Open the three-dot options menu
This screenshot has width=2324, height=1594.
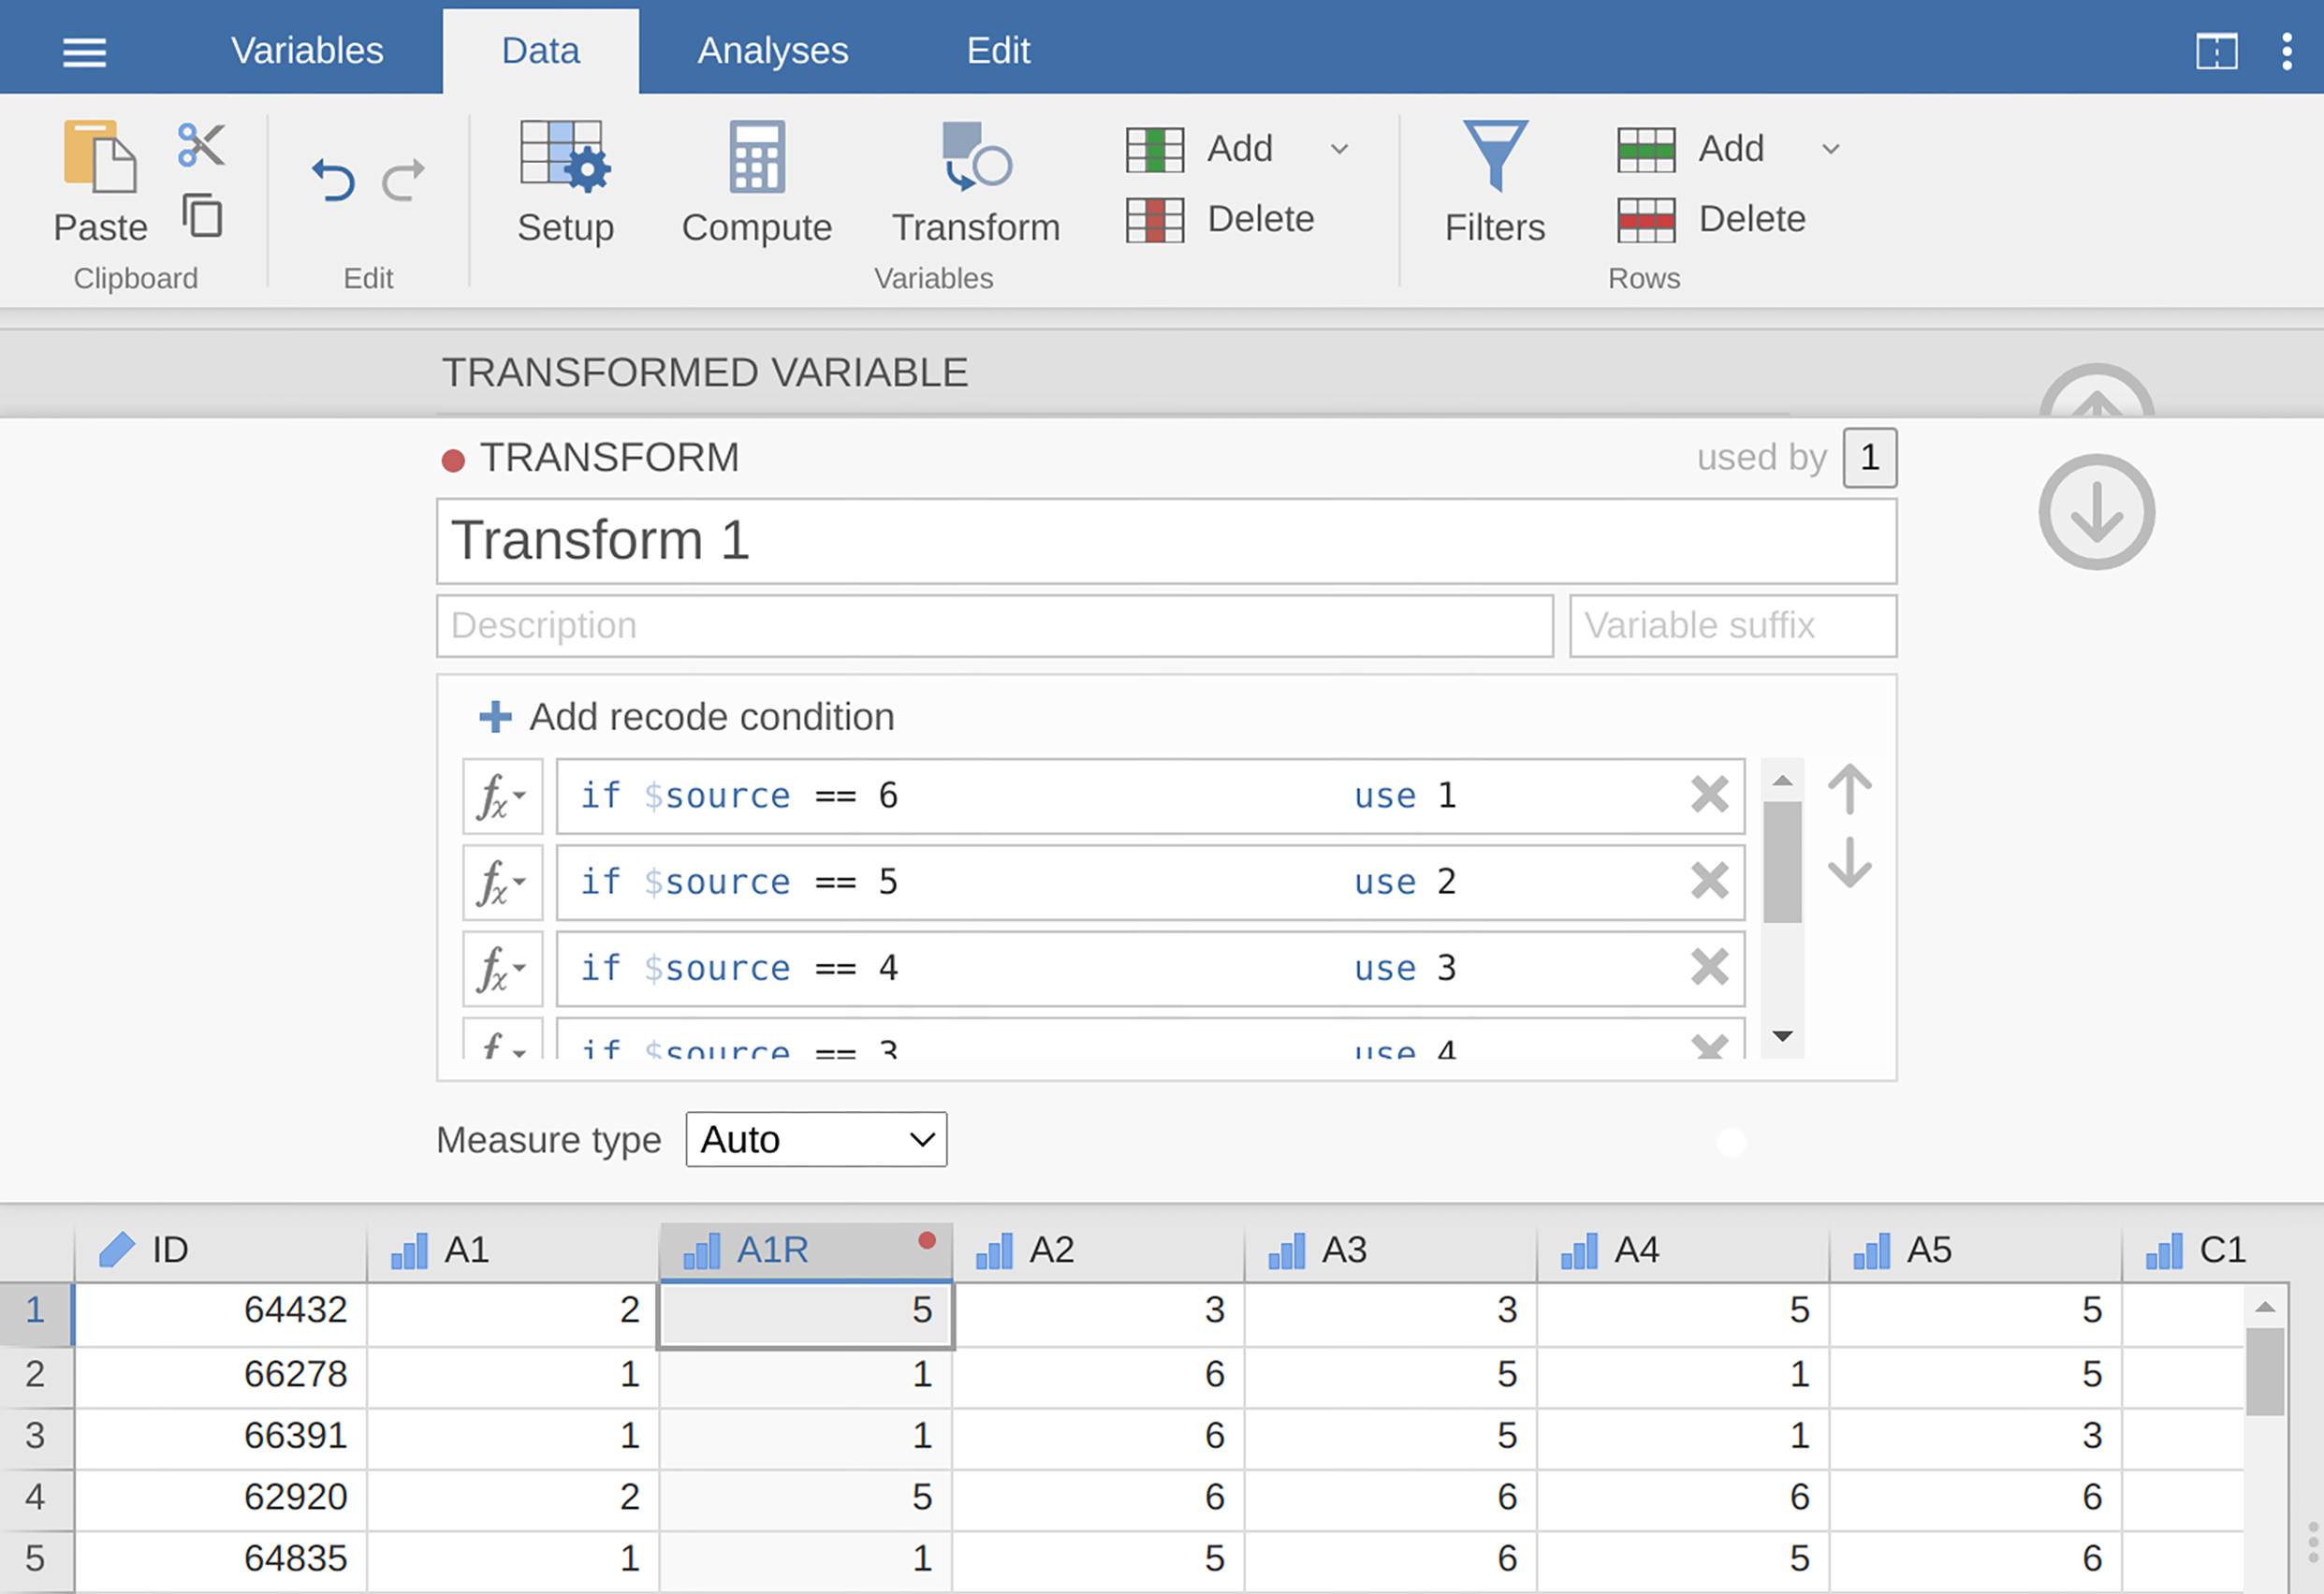point(2287,51)
